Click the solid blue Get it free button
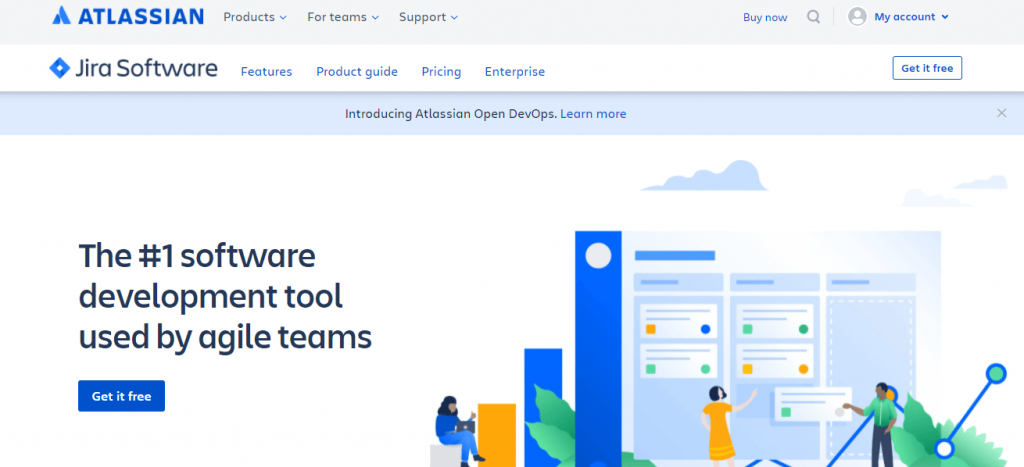 click(x=121, y=396)
